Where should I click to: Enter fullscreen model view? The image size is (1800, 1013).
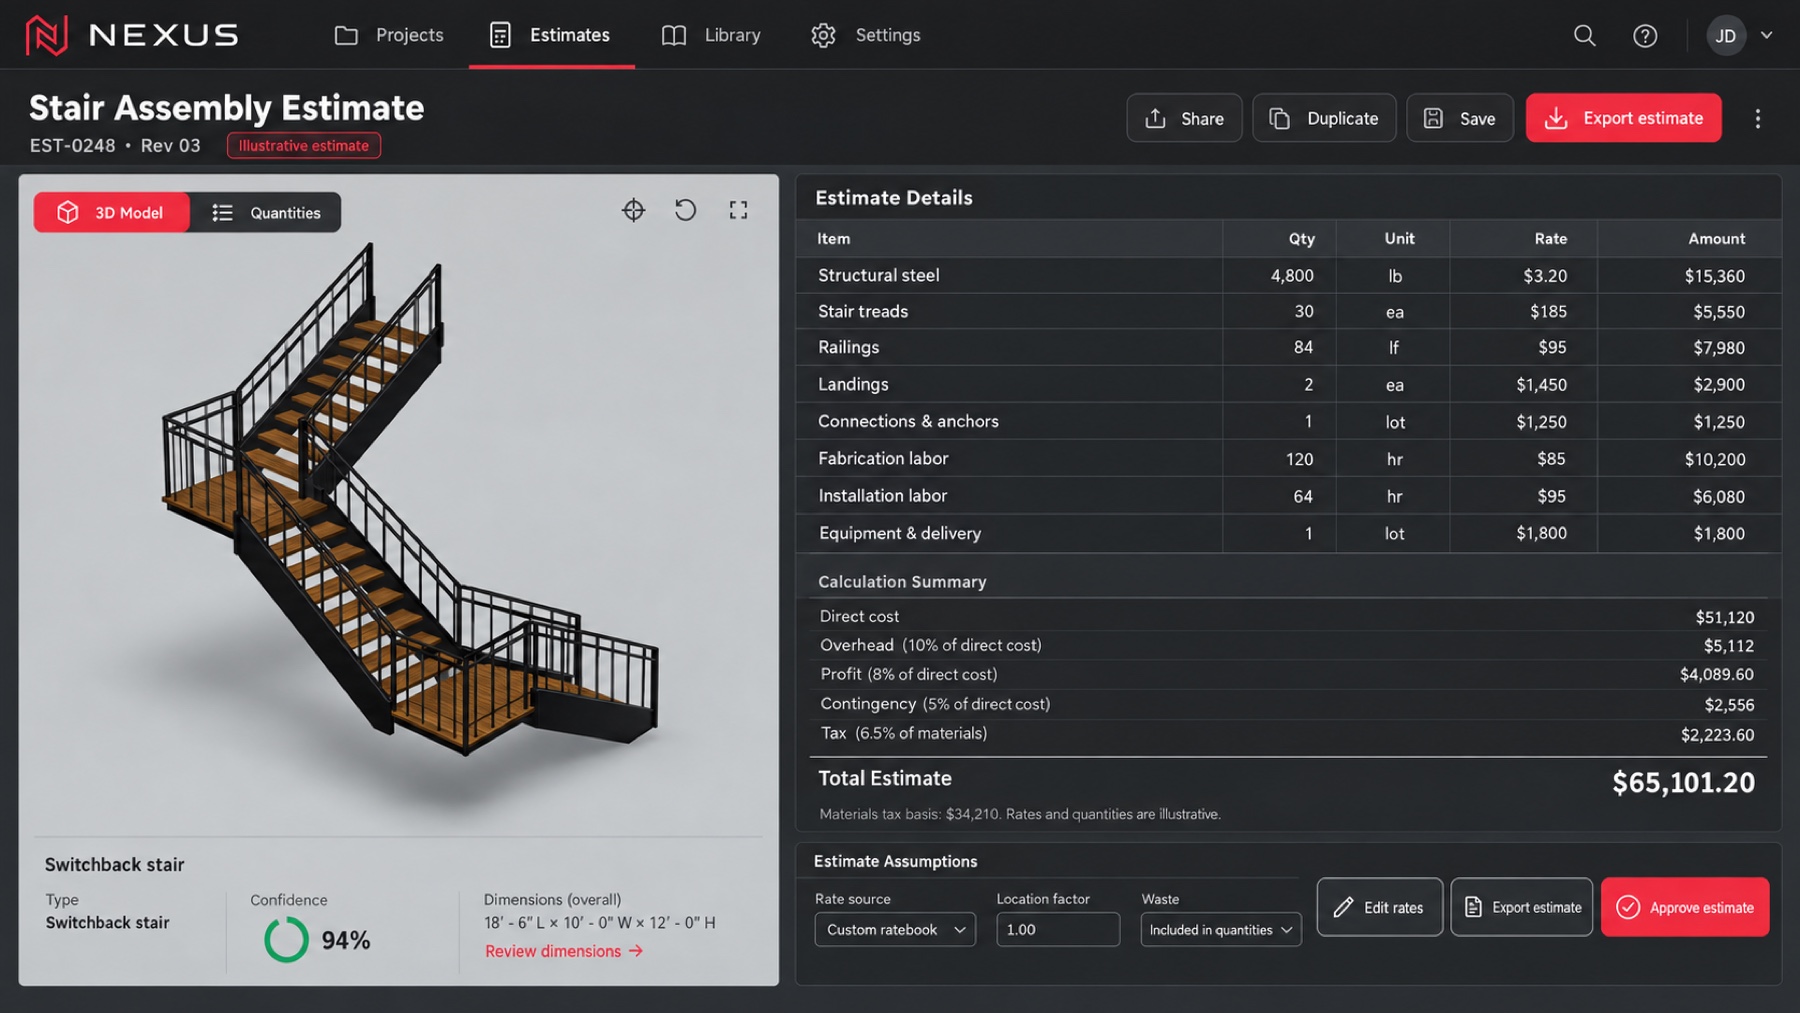click(738, 210)
